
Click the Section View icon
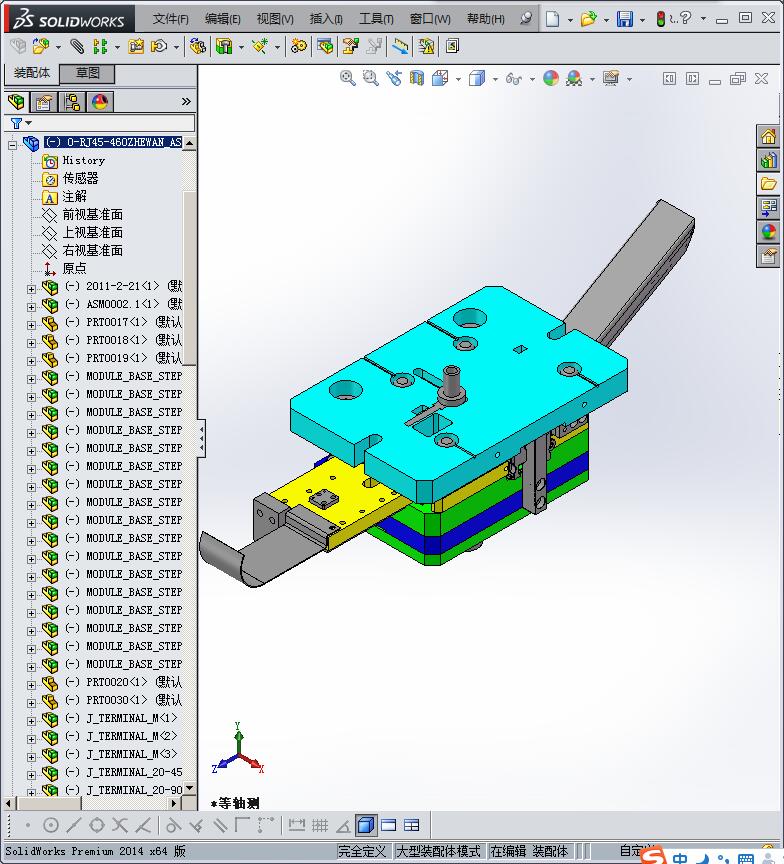click(417, 78)
